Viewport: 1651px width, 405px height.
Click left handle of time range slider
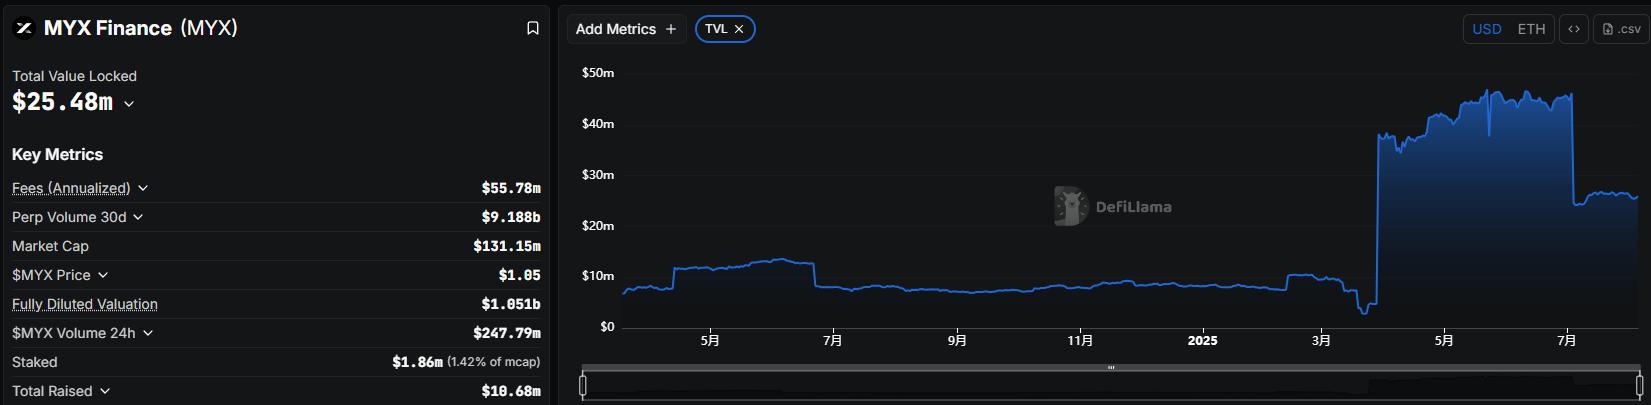pyautogui.click(x=583, y=384)
